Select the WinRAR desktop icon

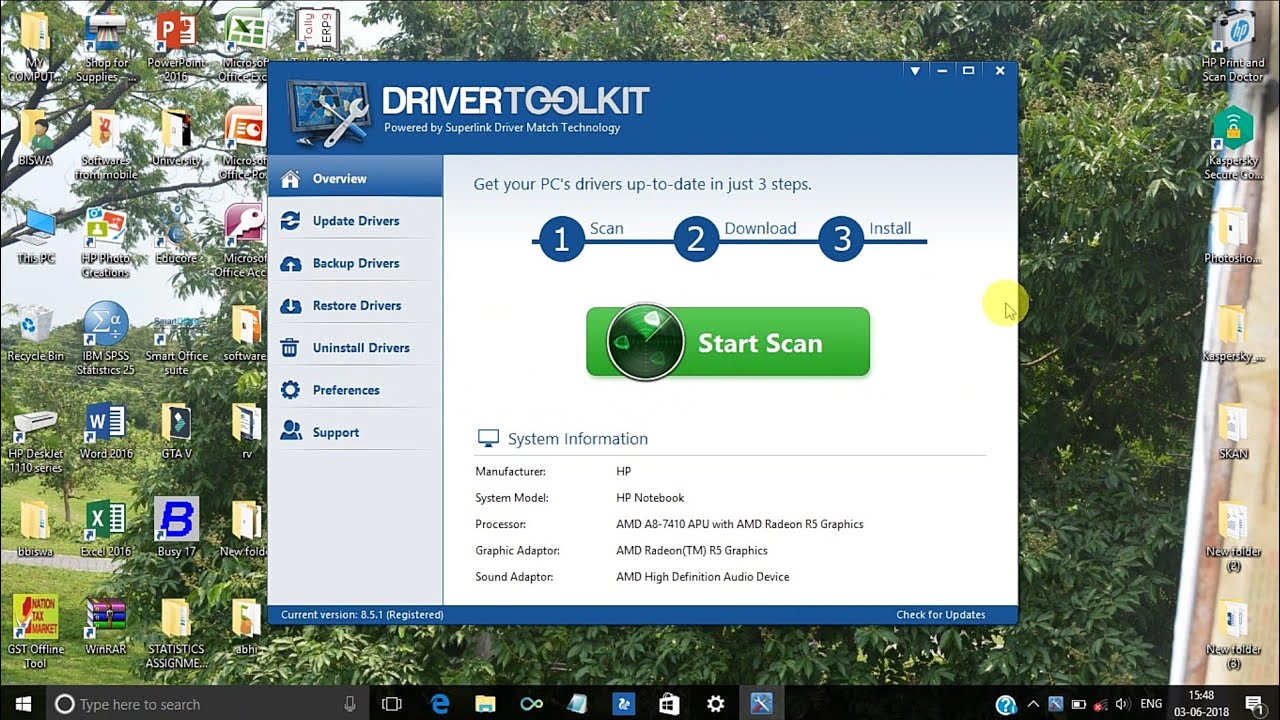tap(106, 626)
